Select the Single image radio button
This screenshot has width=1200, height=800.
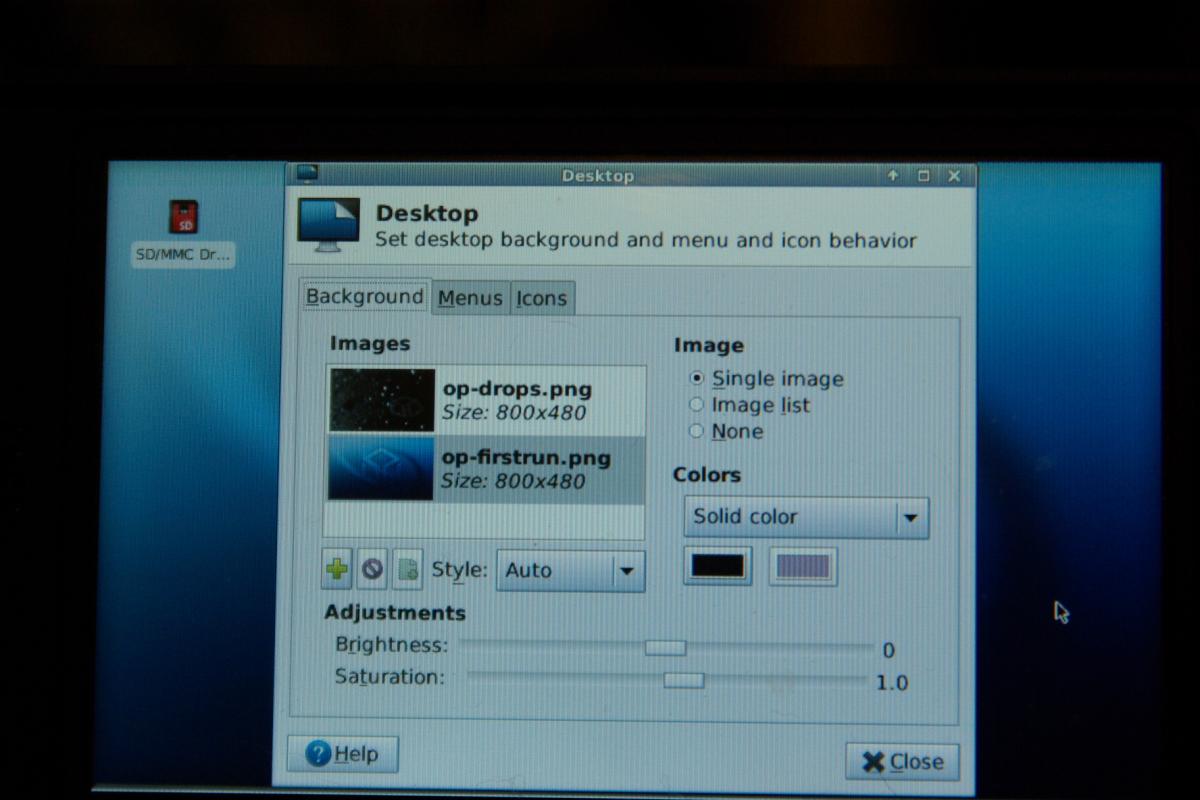point(697,378)
